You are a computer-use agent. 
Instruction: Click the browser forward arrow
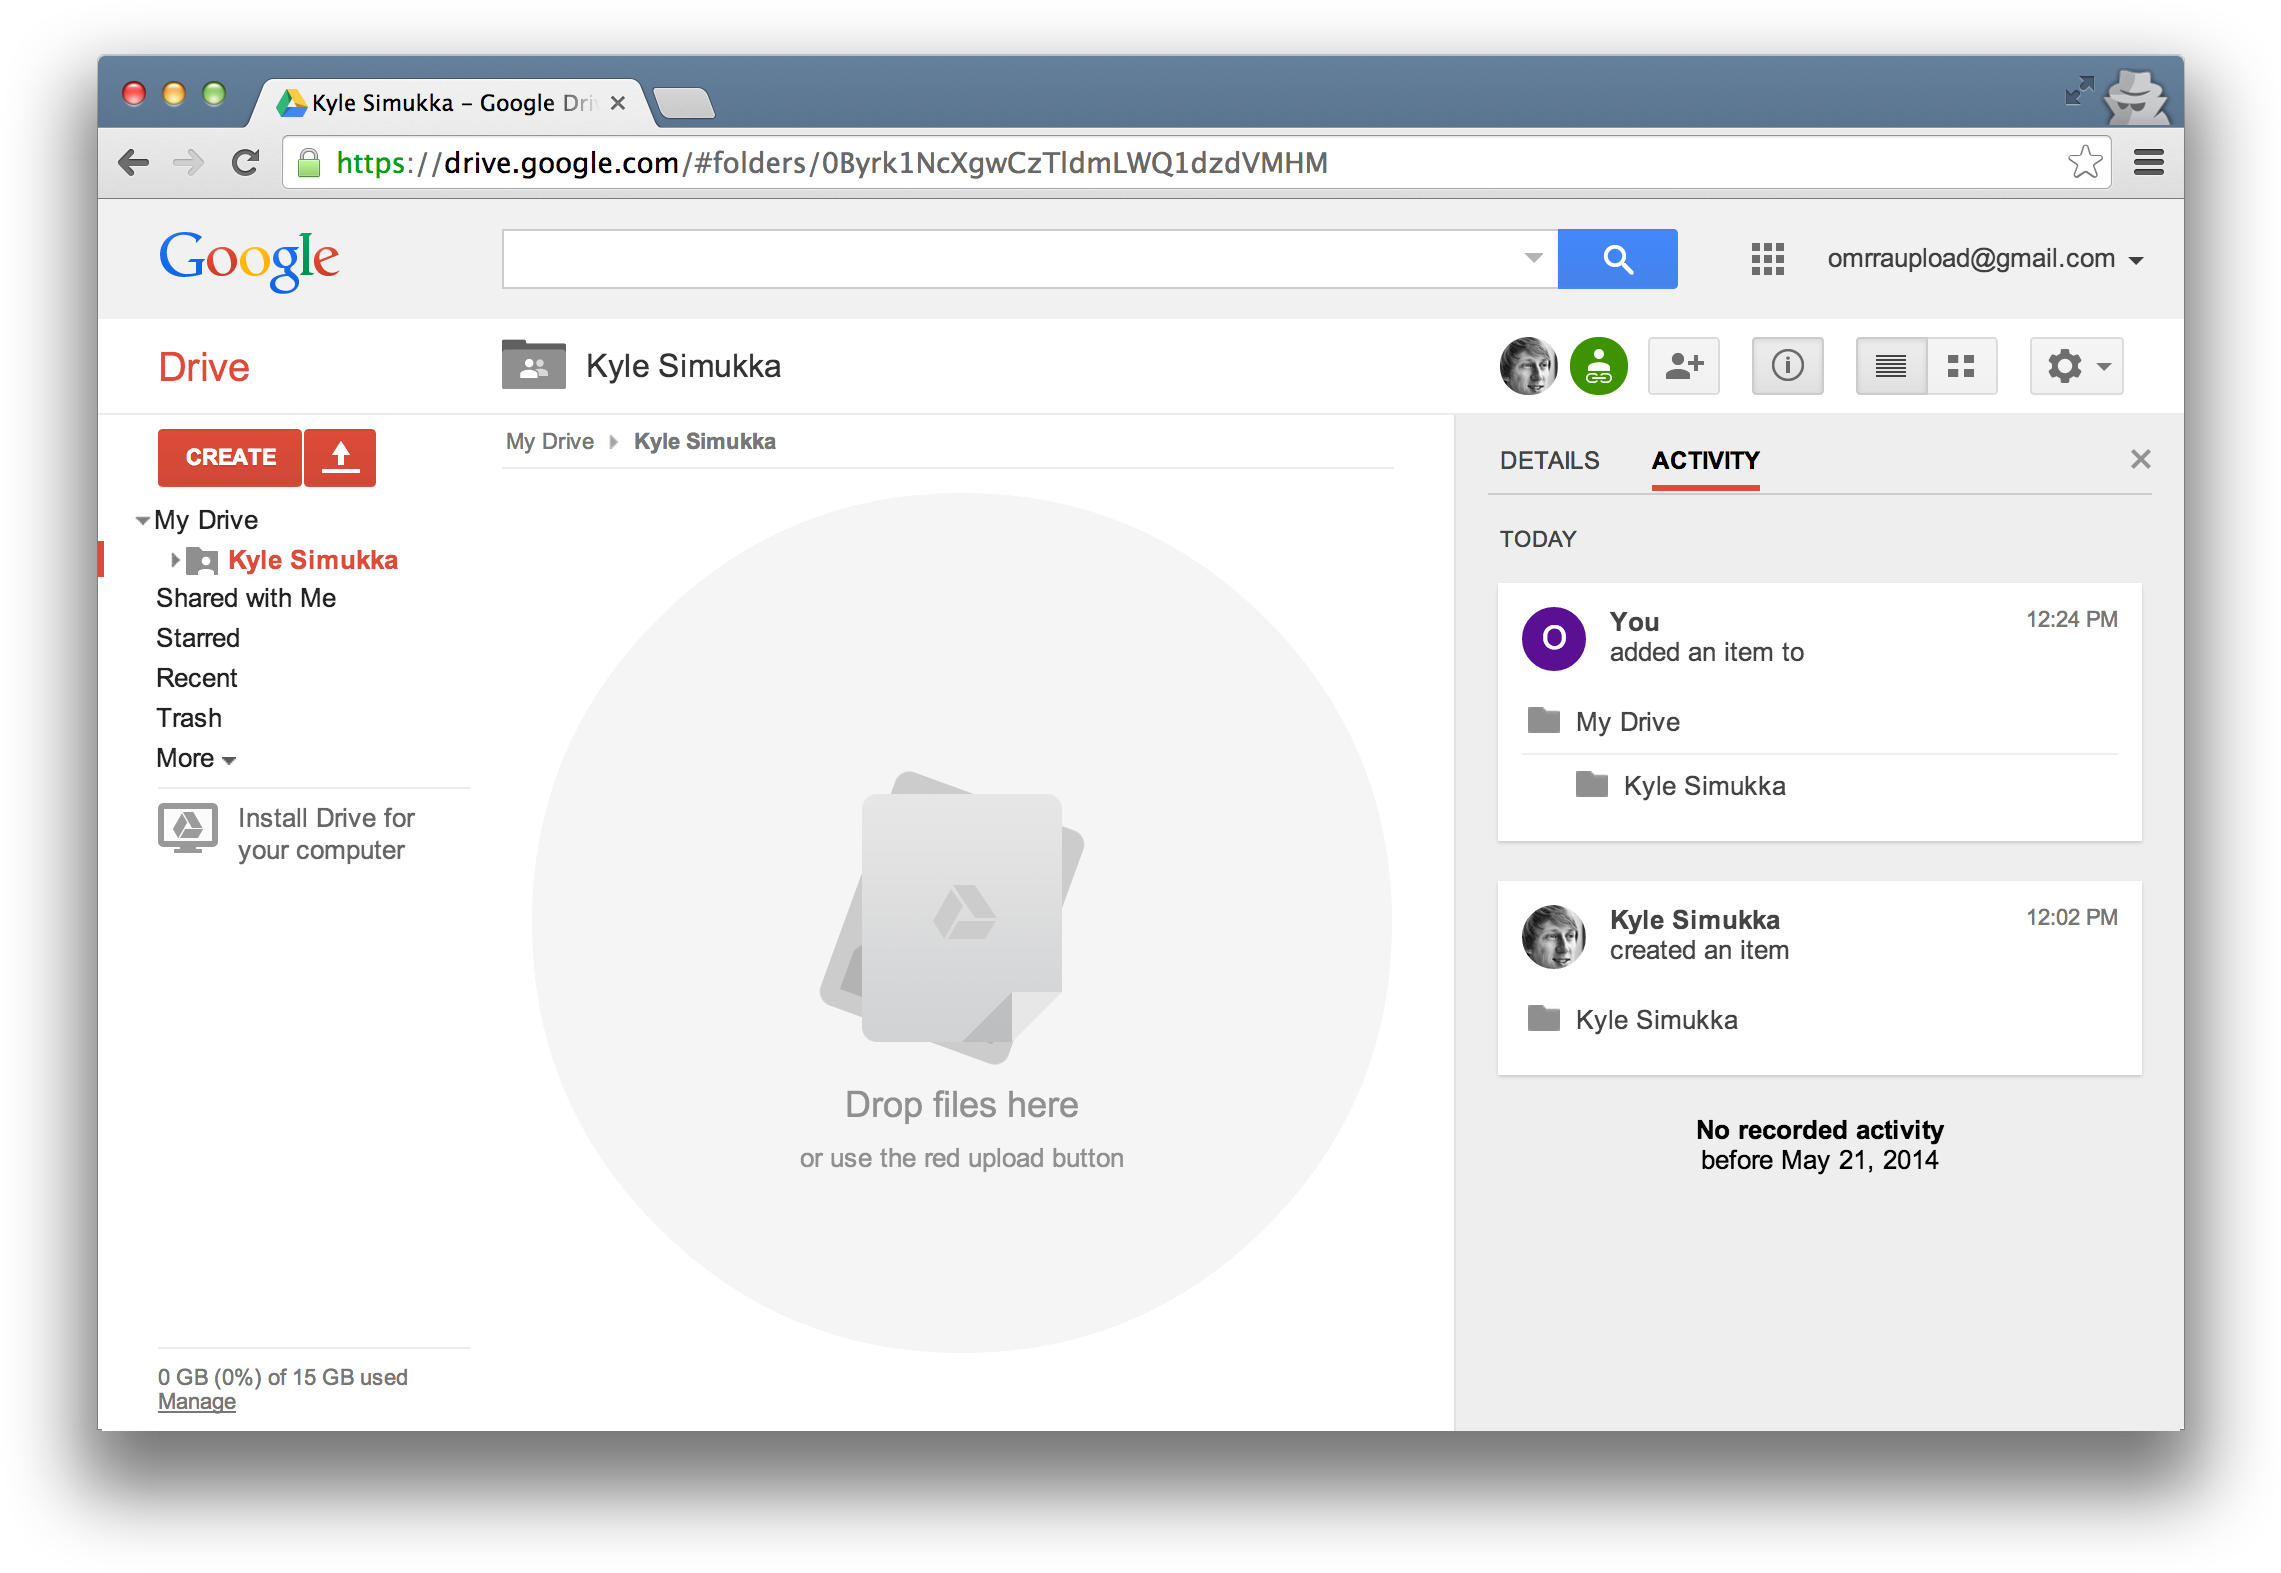[188, 162]
